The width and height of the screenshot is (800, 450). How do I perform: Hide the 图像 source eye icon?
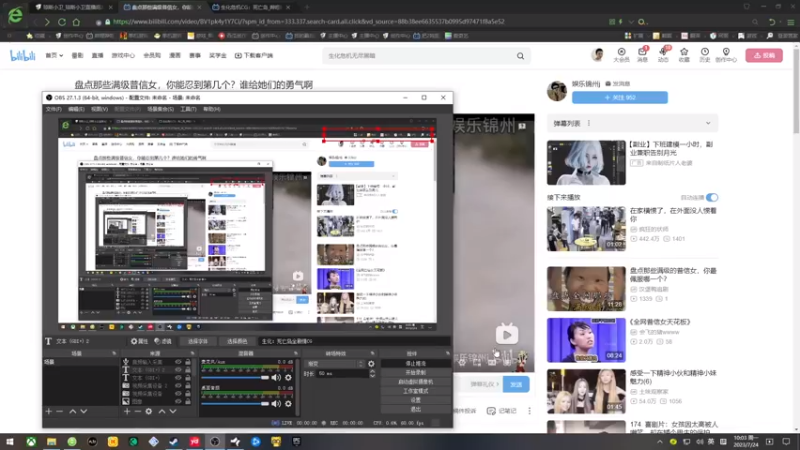[178, 402]
